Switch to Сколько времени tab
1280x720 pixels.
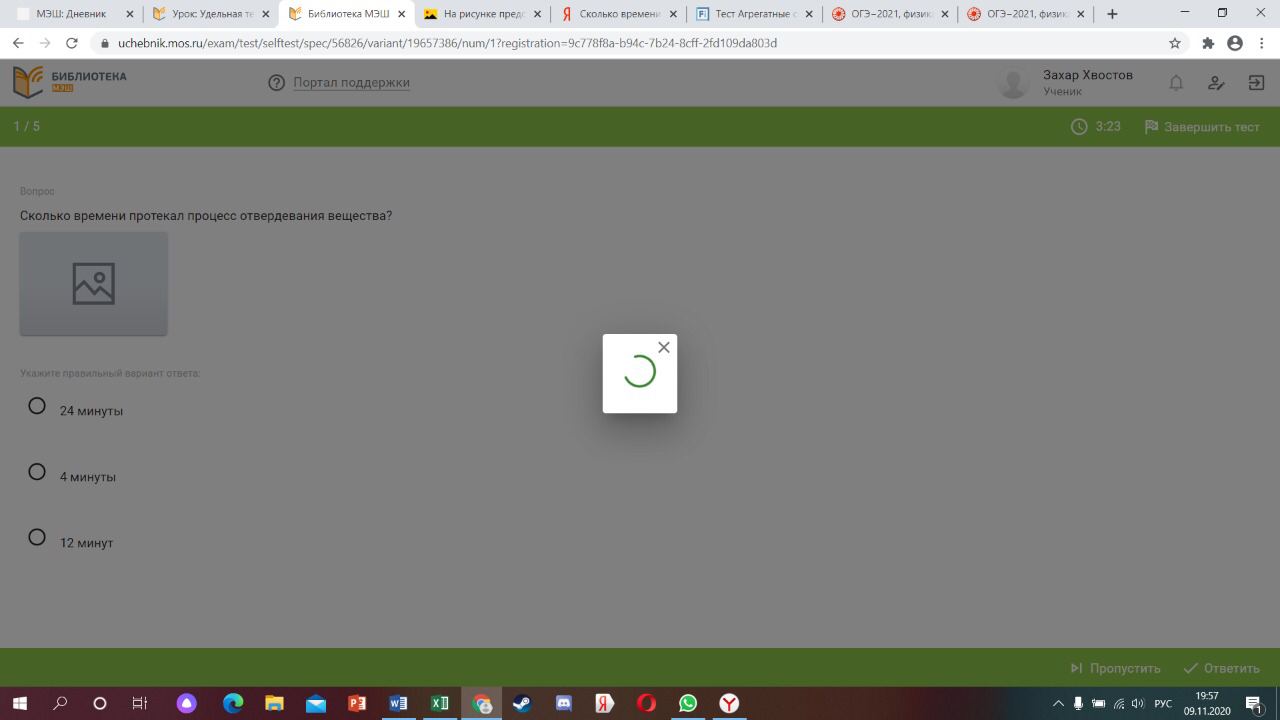pyautogui.click(x=617, y=14)
